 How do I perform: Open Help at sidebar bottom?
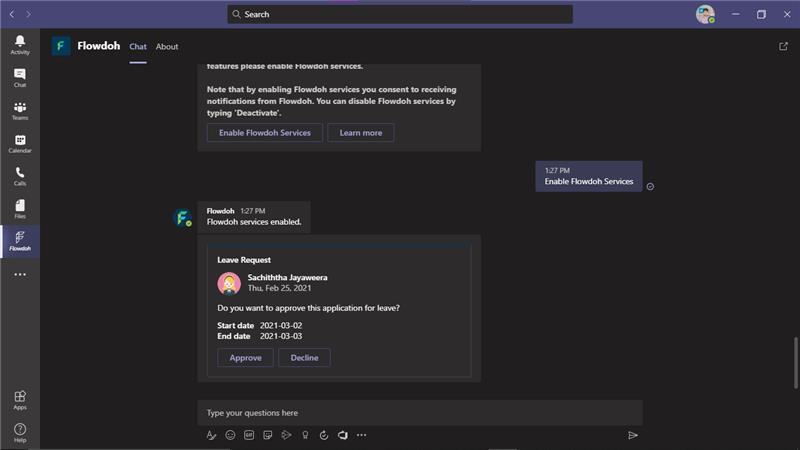pos(20,433)
